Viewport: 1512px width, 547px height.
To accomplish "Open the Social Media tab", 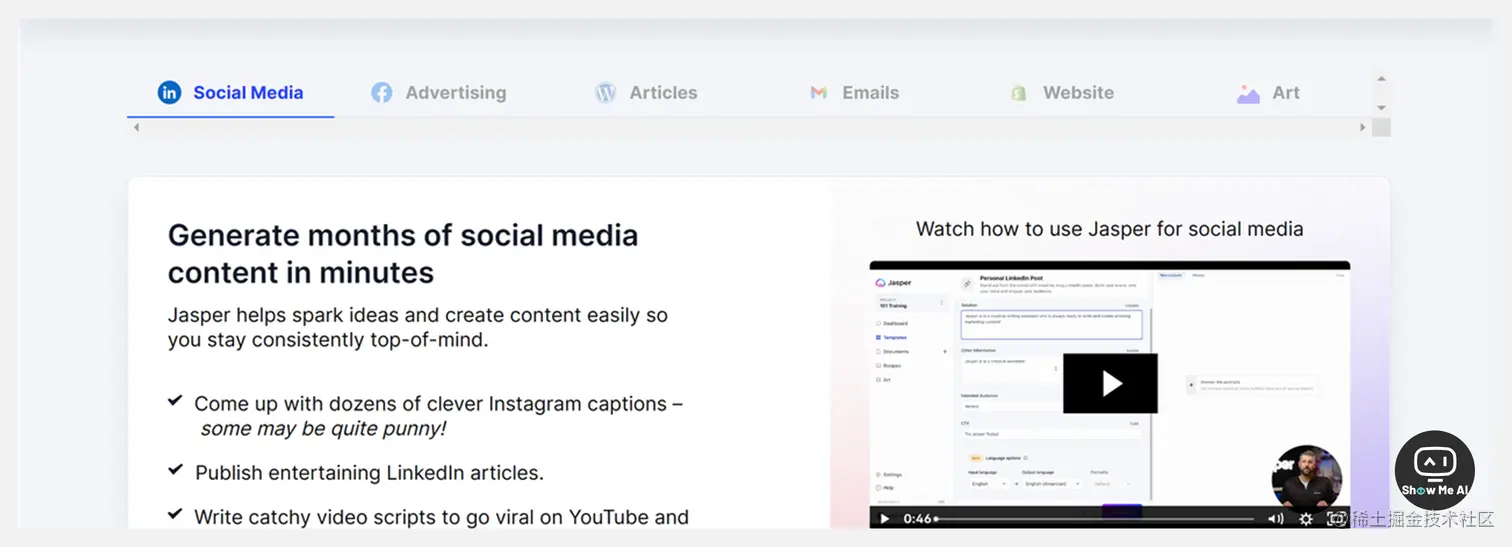I will [230, 93].
